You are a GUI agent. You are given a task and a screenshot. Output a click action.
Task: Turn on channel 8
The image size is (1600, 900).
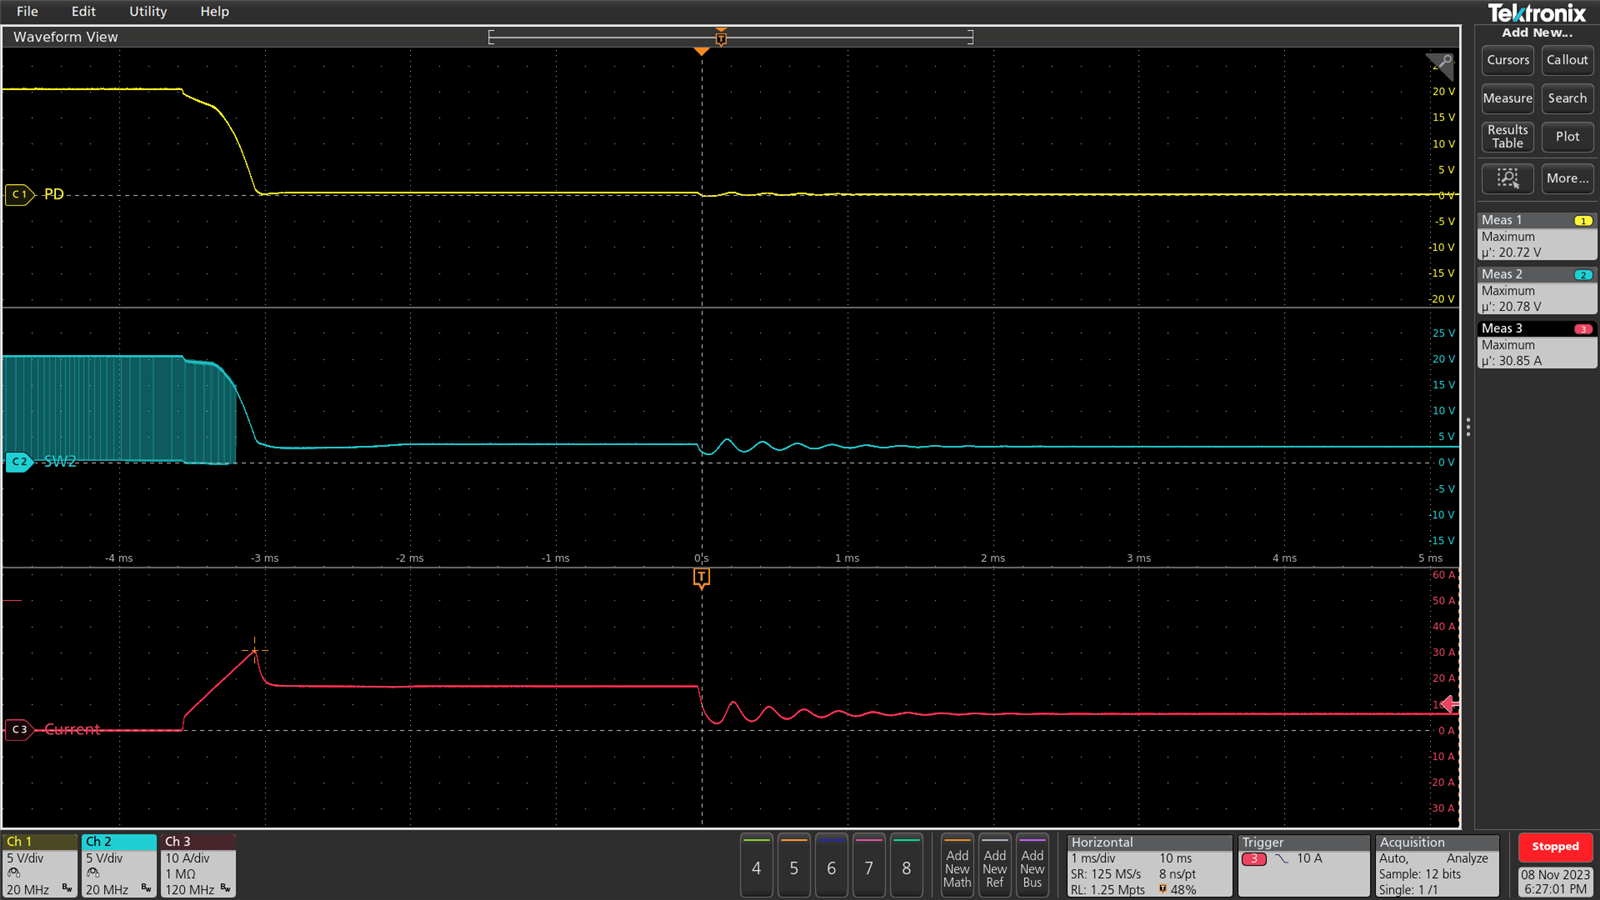pyautogui.click(x=906, y=866)
